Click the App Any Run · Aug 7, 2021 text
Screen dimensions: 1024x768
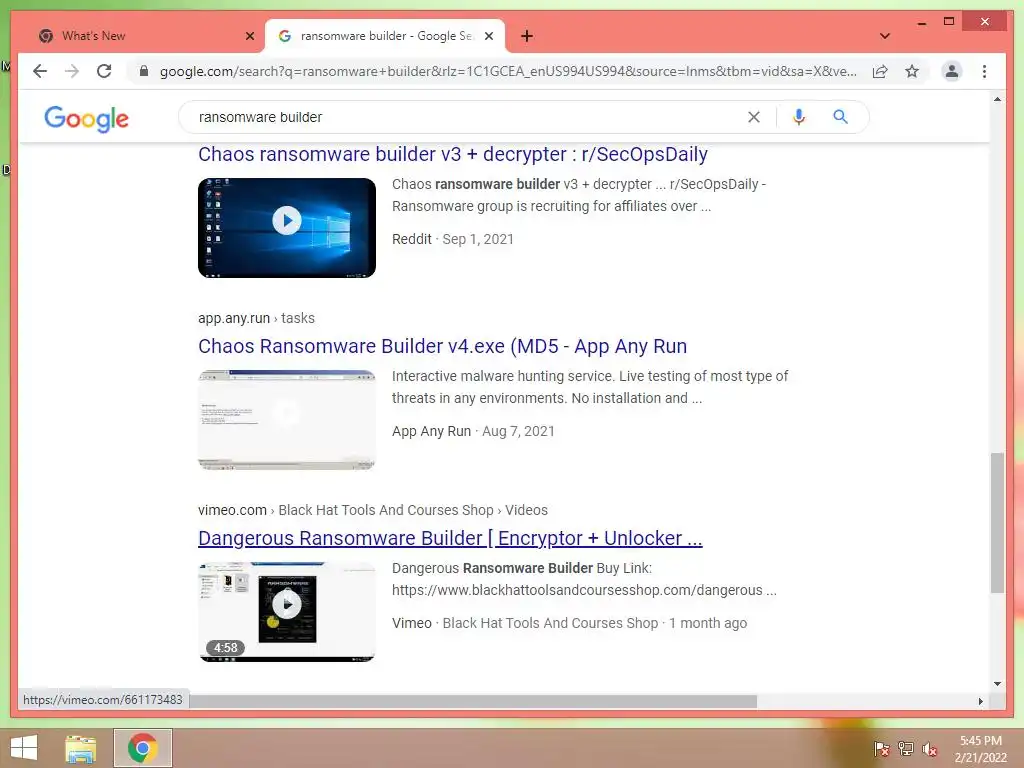[x=473, y=431]
